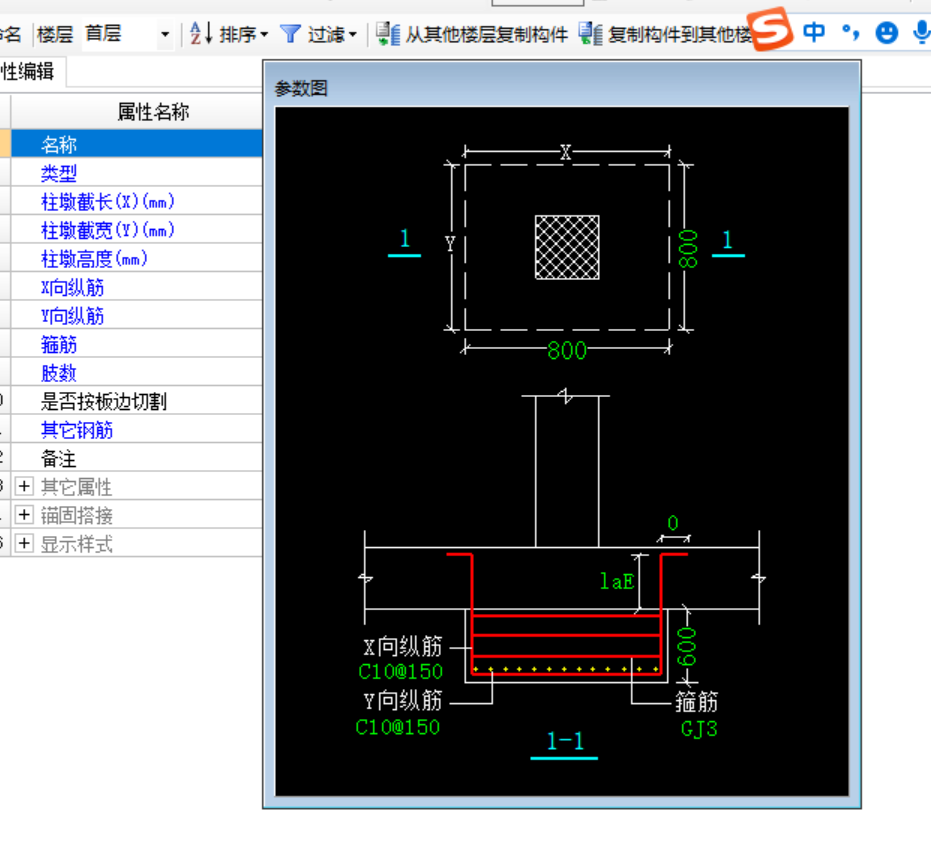The height and width of the screenshot is (863, 931).
Task: Select the 属性编辑 tab
Action: 32,72
